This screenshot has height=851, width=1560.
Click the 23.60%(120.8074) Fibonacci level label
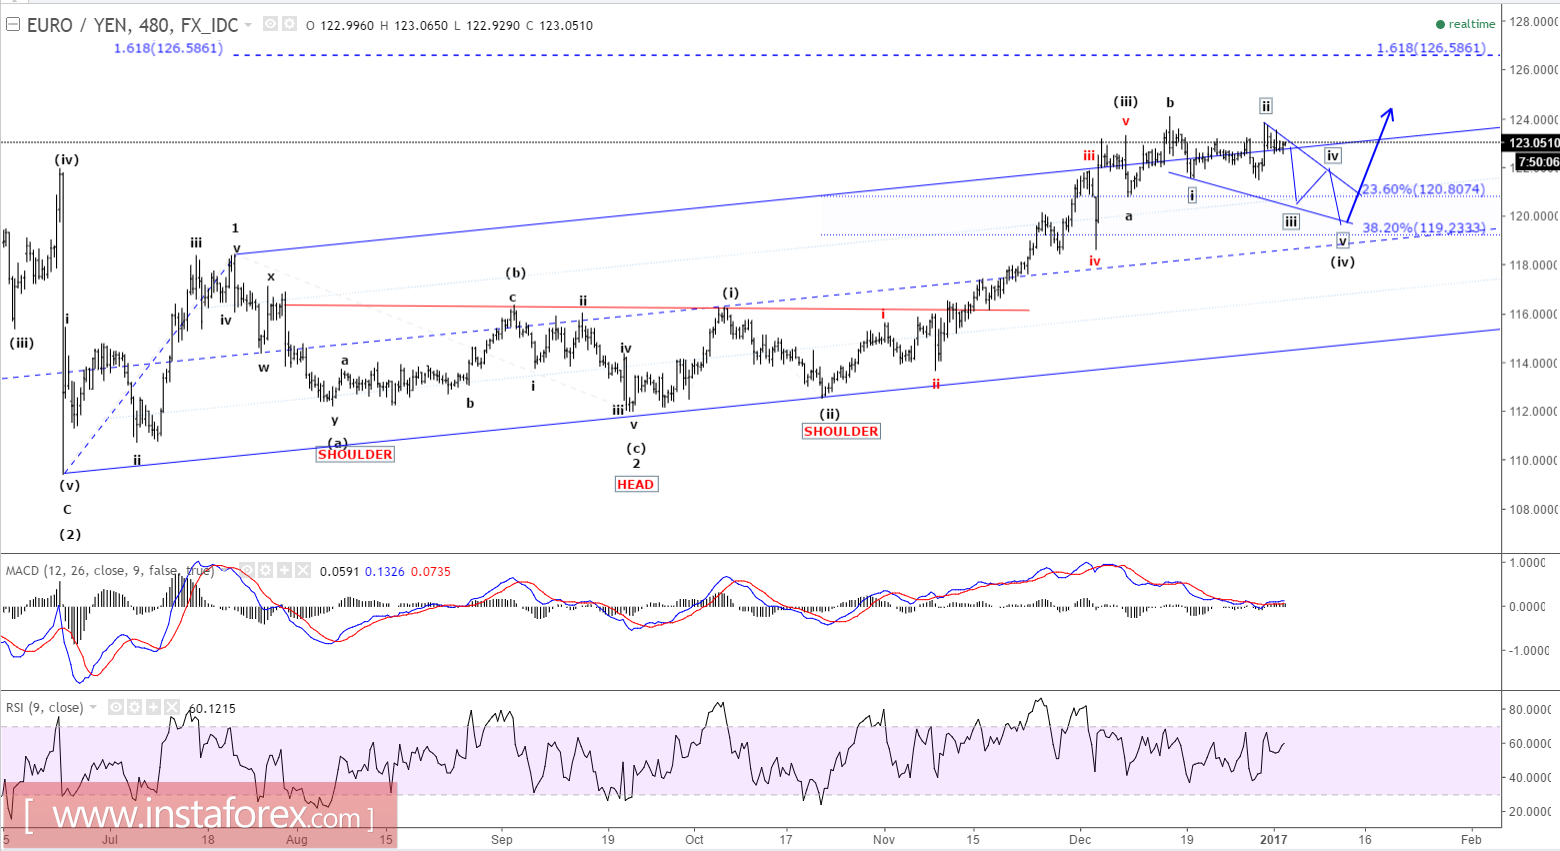(x=1422, y=188)
